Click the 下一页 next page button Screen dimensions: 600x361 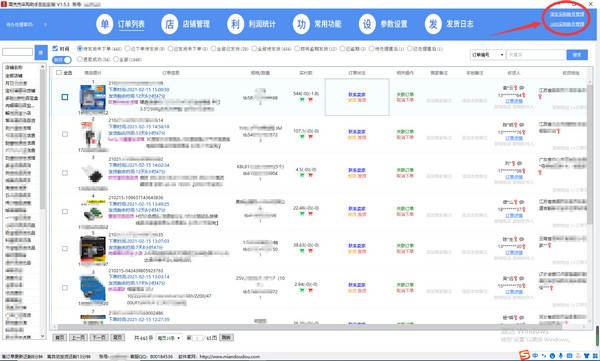(x=99, y=337)
